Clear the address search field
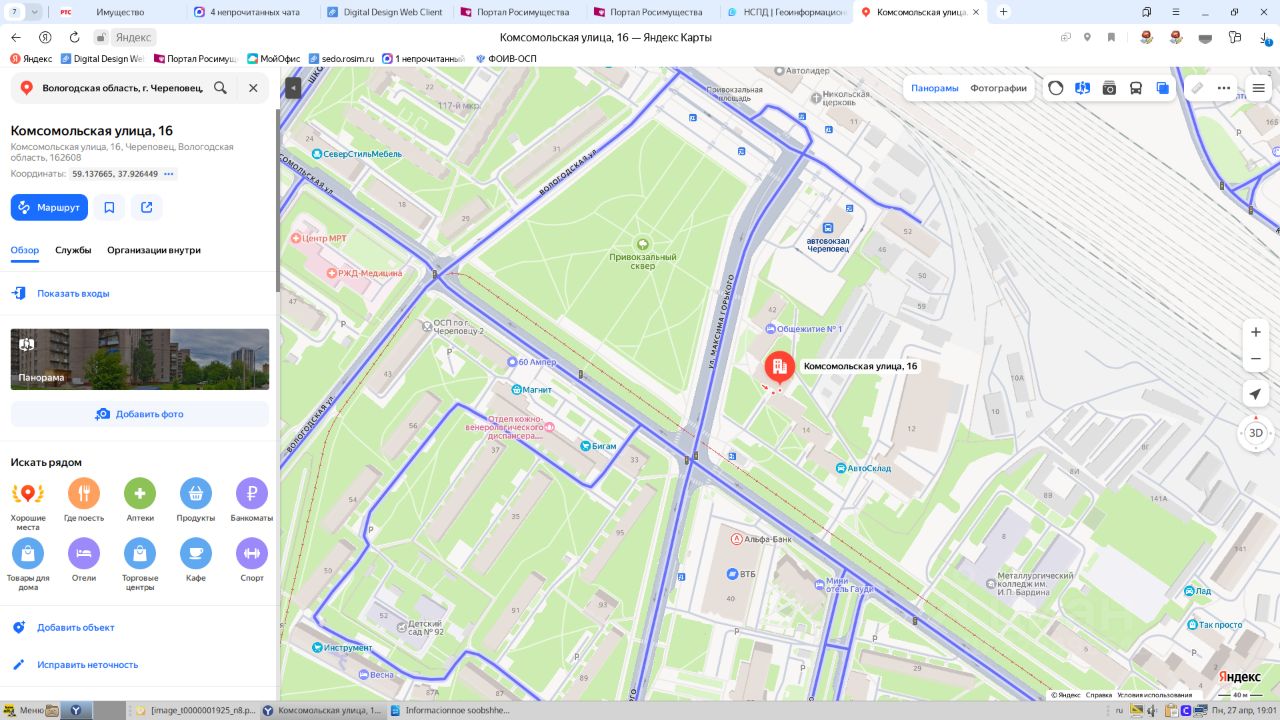The image size is (1280, 720). [x=253, y=88]
